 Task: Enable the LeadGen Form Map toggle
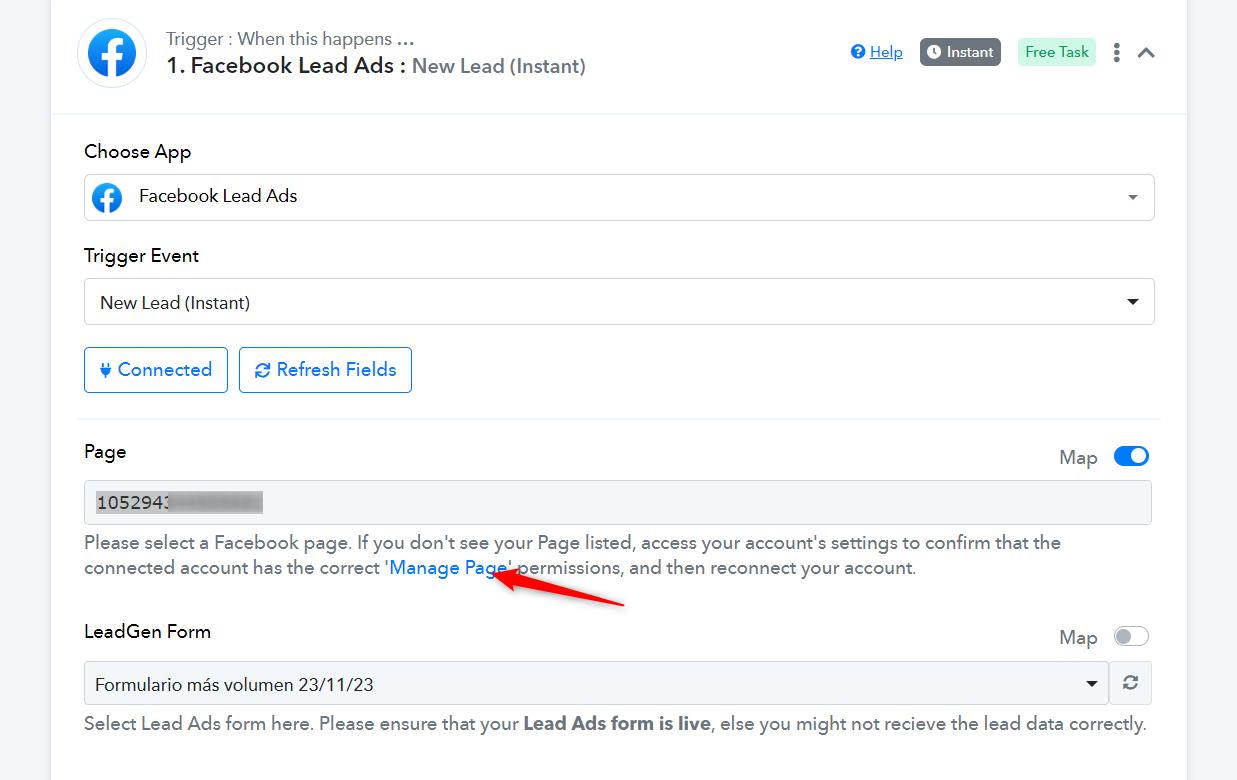click(x=1132, y=636)
